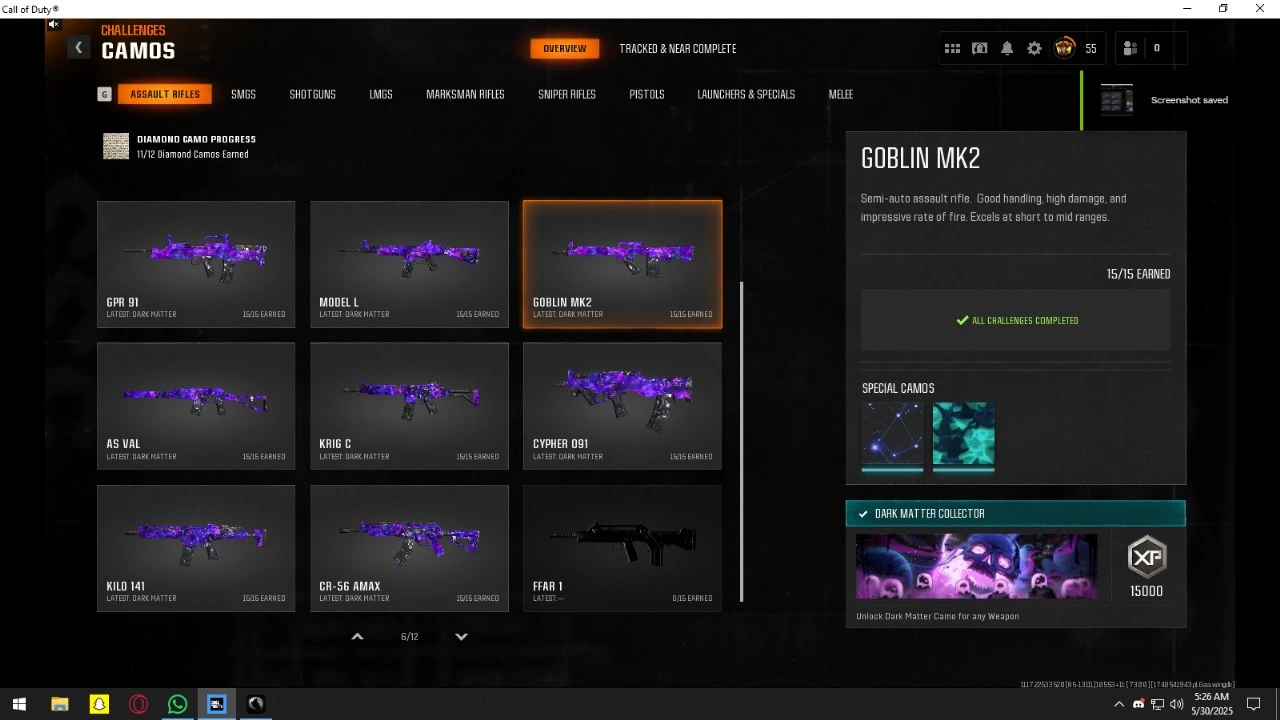
Task: Click the Goblin MK2 title in details panel
Action: click(x=921, y=158)
